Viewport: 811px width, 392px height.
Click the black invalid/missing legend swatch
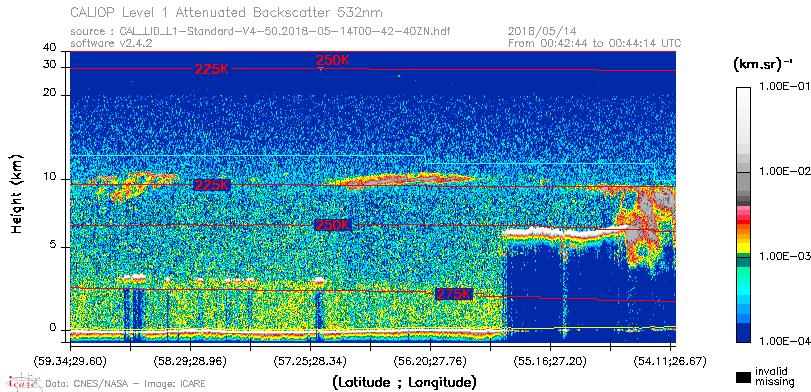coord(743,377)
